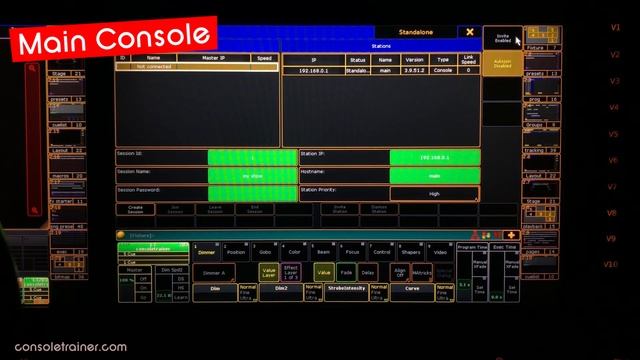This screenshot has width=640, height=360.
Task: Adjust the Exec Time fader
Action: coord(496,277)
